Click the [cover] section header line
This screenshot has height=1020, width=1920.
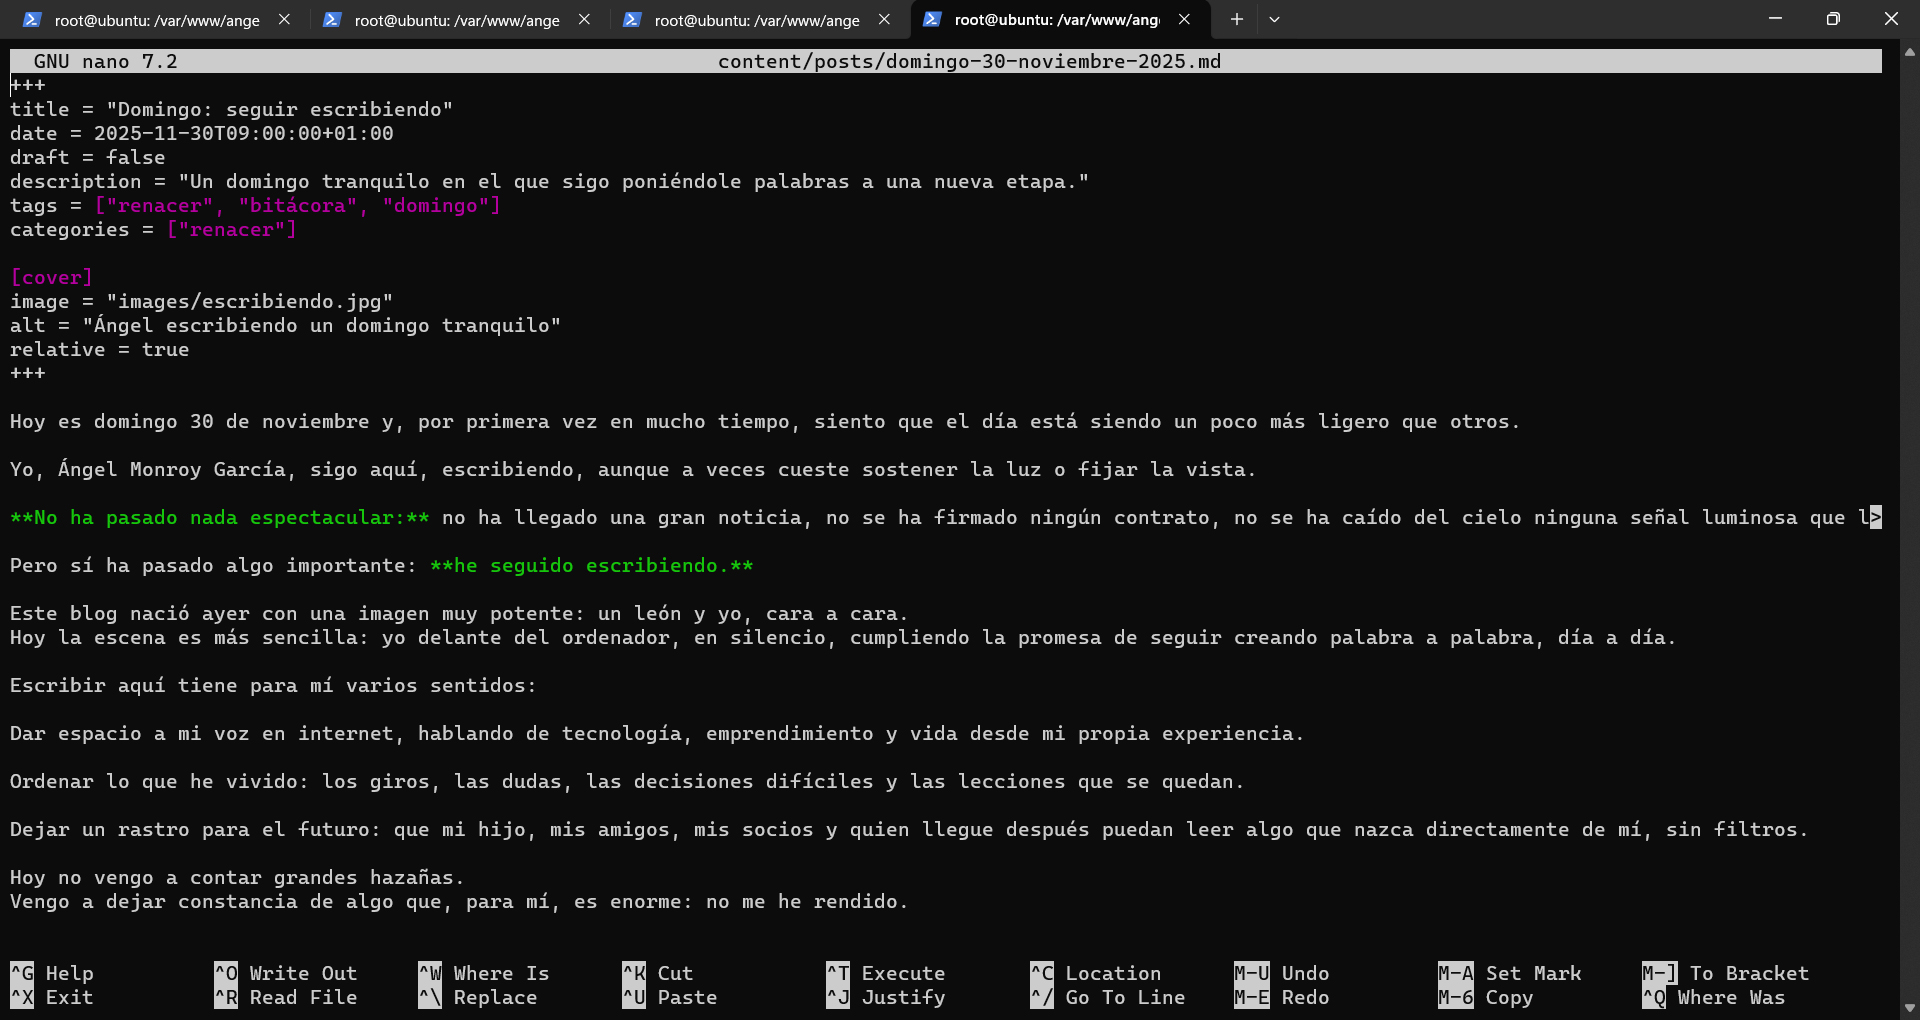click(51, 277)
